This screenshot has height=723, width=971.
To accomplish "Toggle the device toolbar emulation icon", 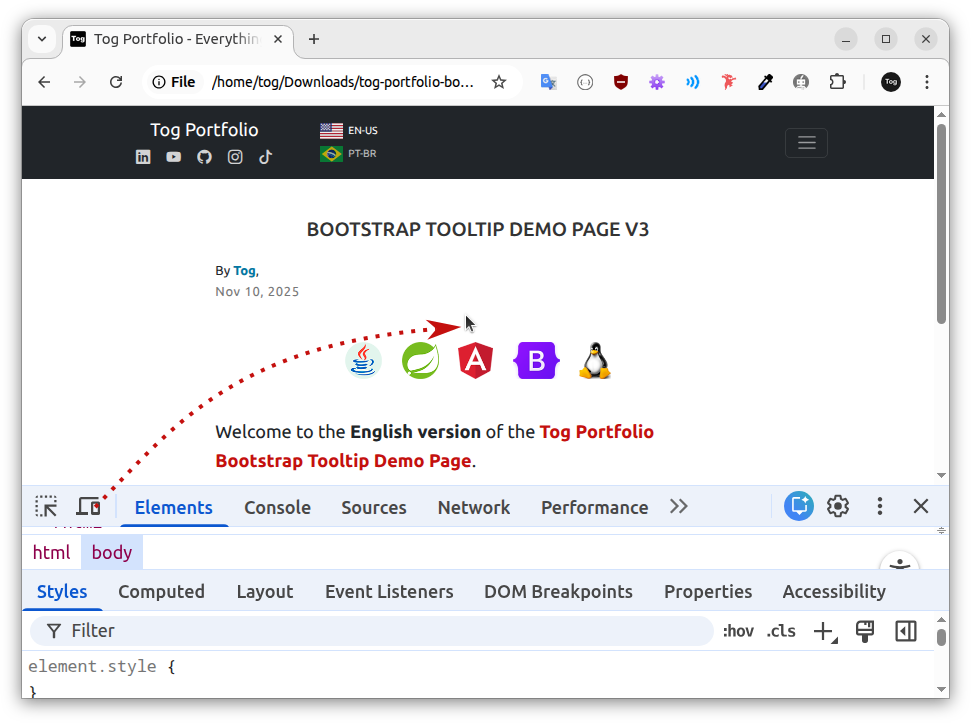I will tap(89, 507).
